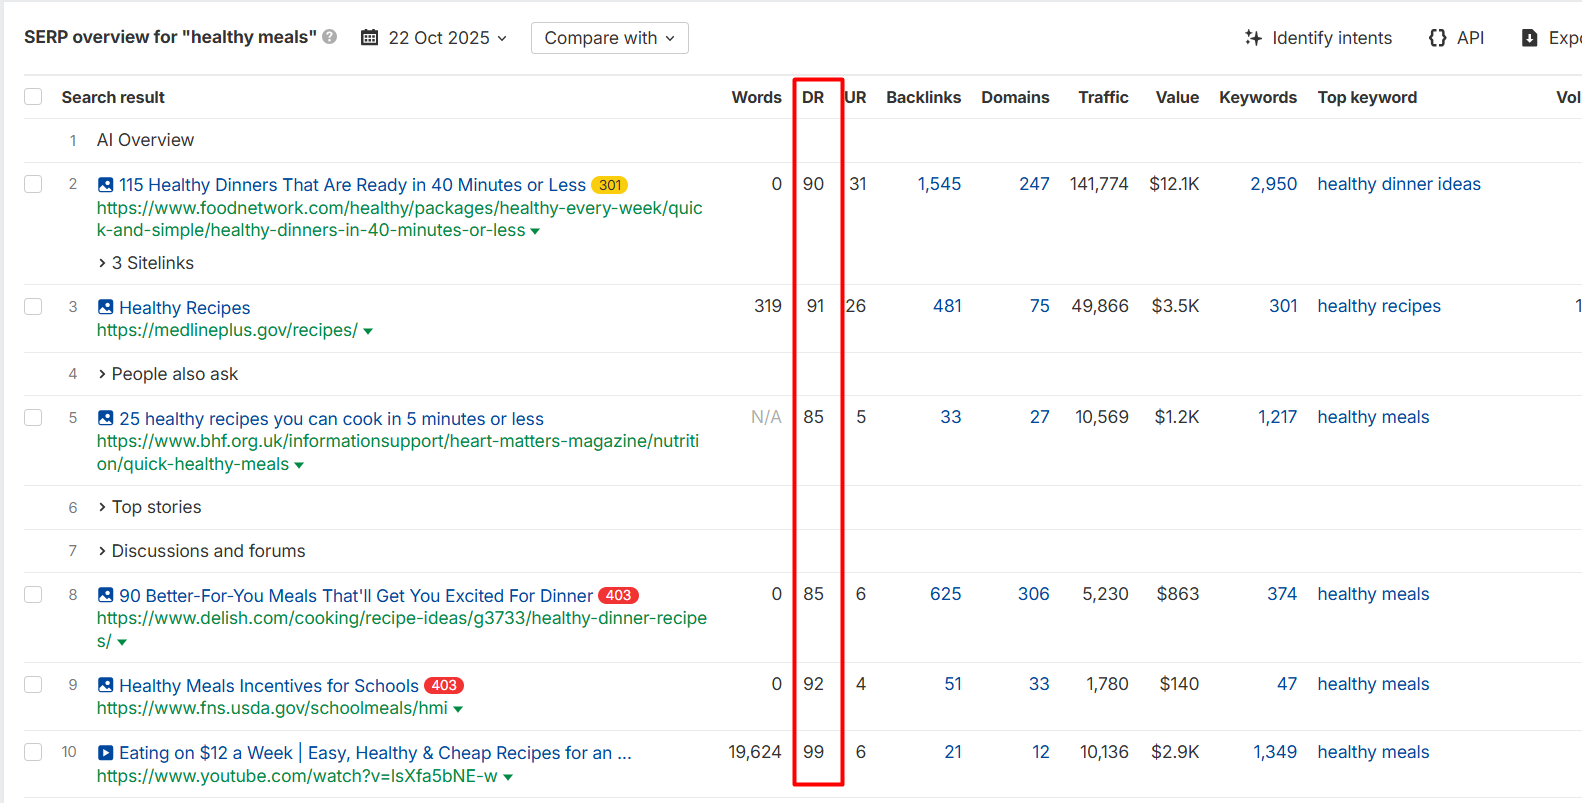1582x803 pixels.
Task: Check the box for the bhf.org.uk result
Action: coord(33,417)
